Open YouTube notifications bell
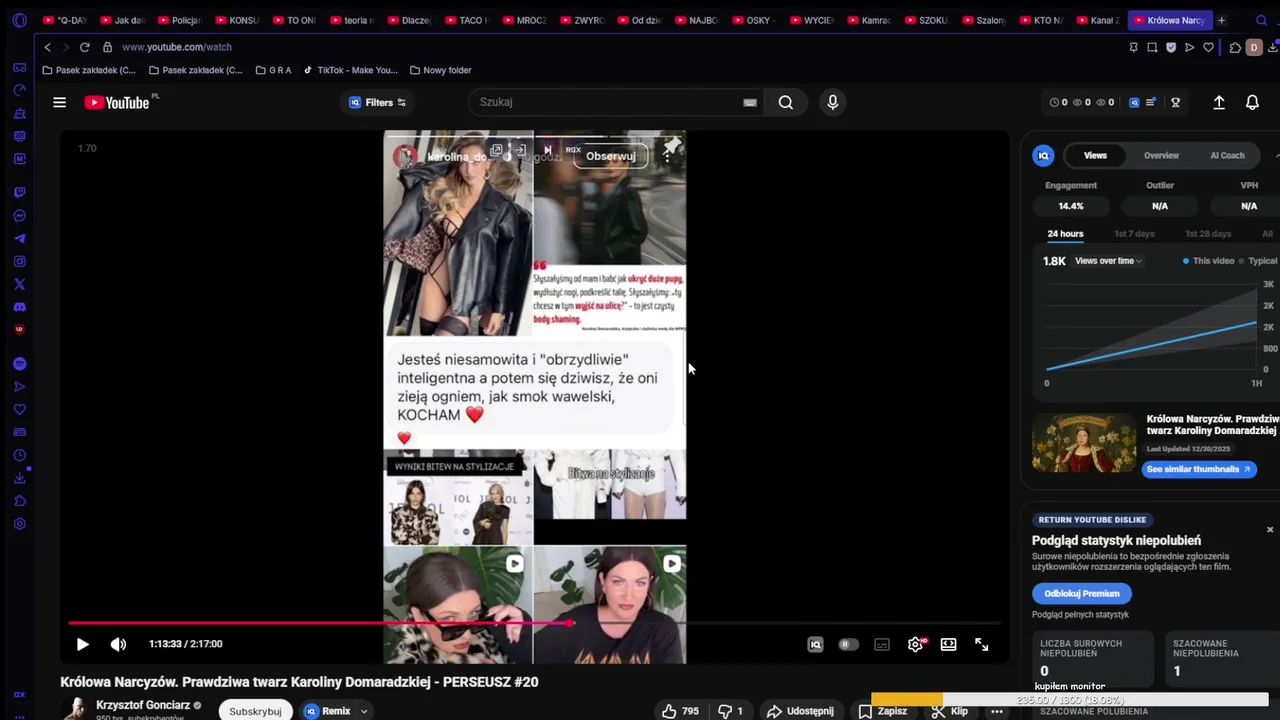Screen dimensions: 1280x720 click(1252, 102)
